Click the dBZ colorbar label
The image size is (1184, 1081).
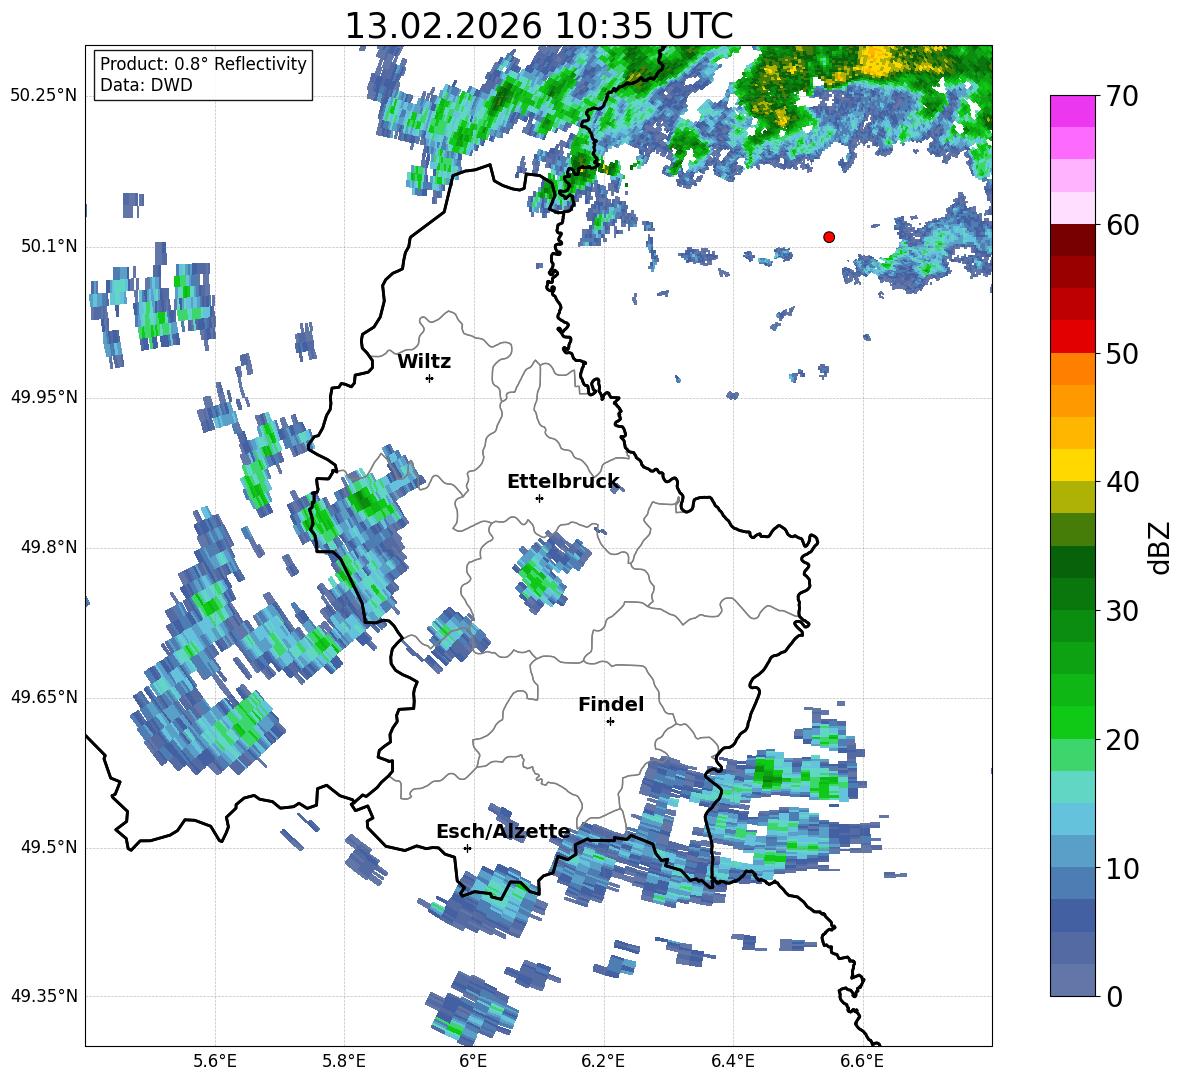click(x=1161, y=547)
